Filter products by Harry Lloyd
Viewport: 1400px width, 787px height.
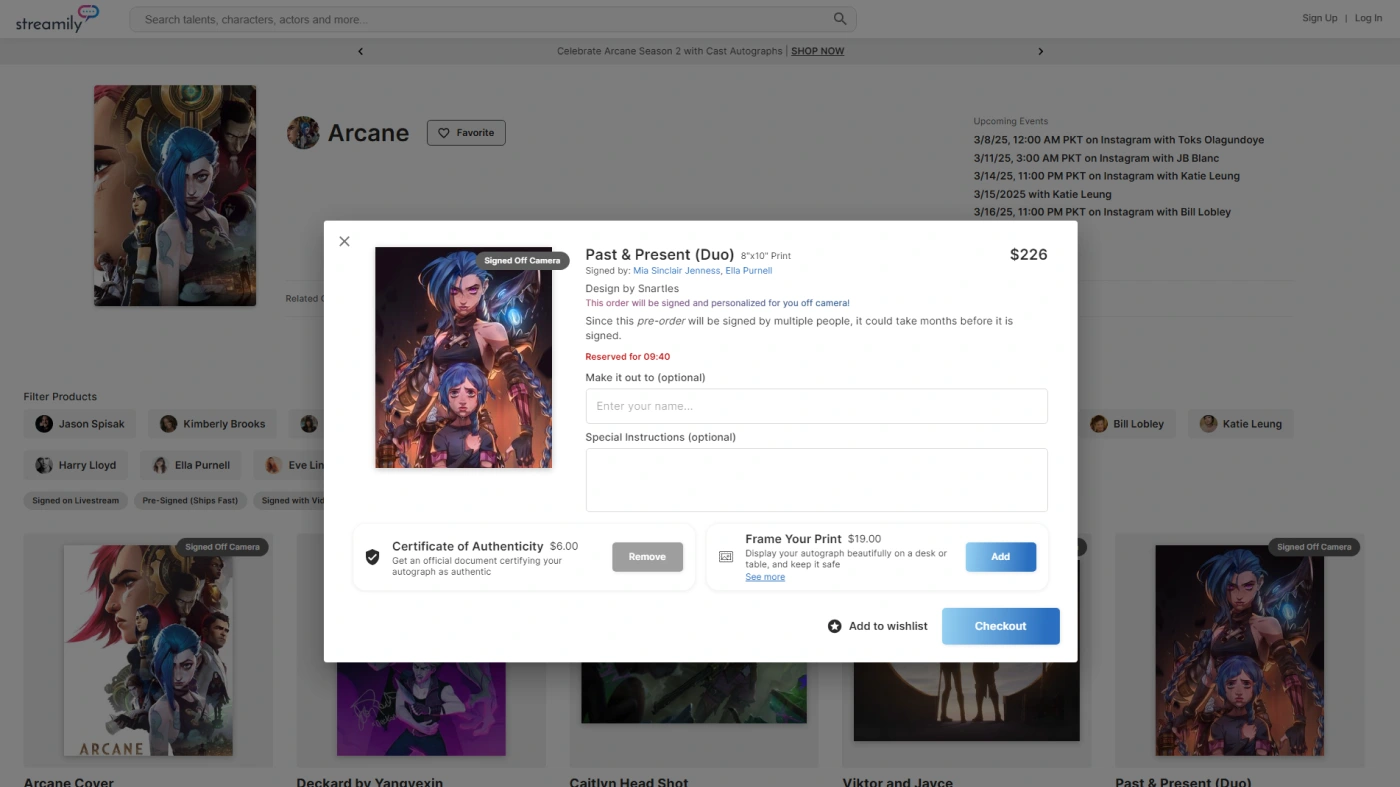point(75,465)
